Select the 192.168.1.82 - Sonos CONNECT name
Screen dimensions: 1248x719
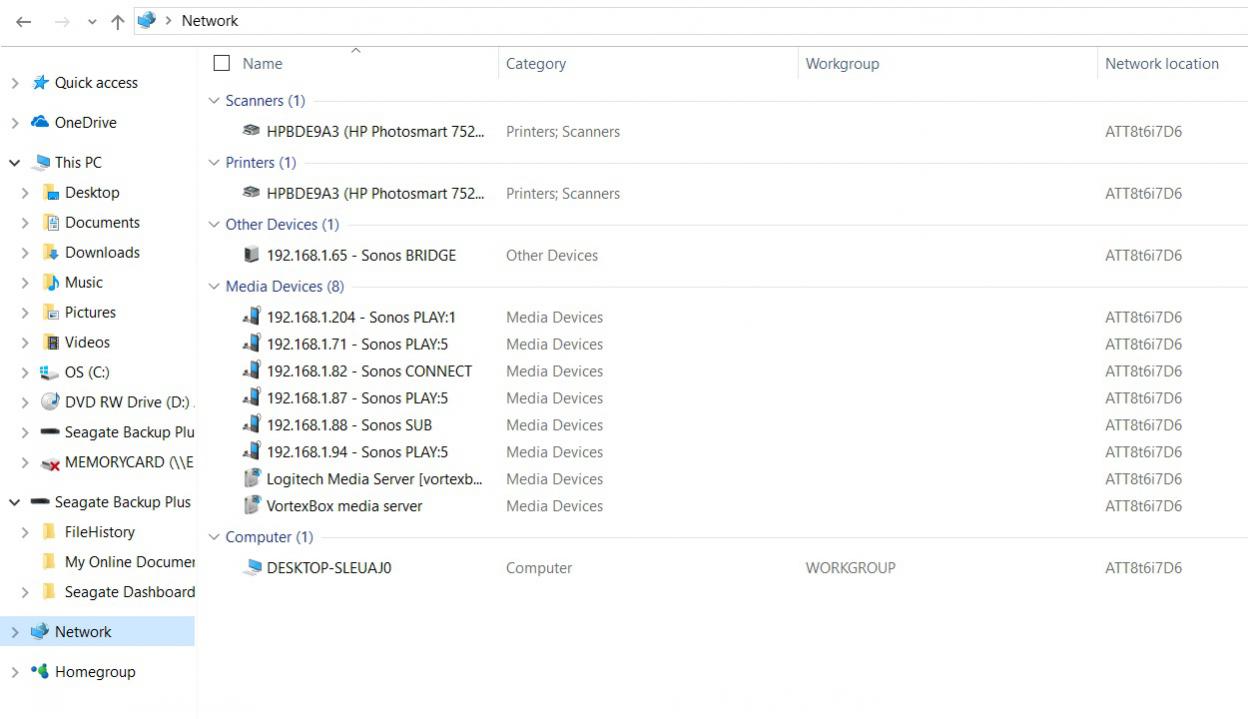[369, 371]
